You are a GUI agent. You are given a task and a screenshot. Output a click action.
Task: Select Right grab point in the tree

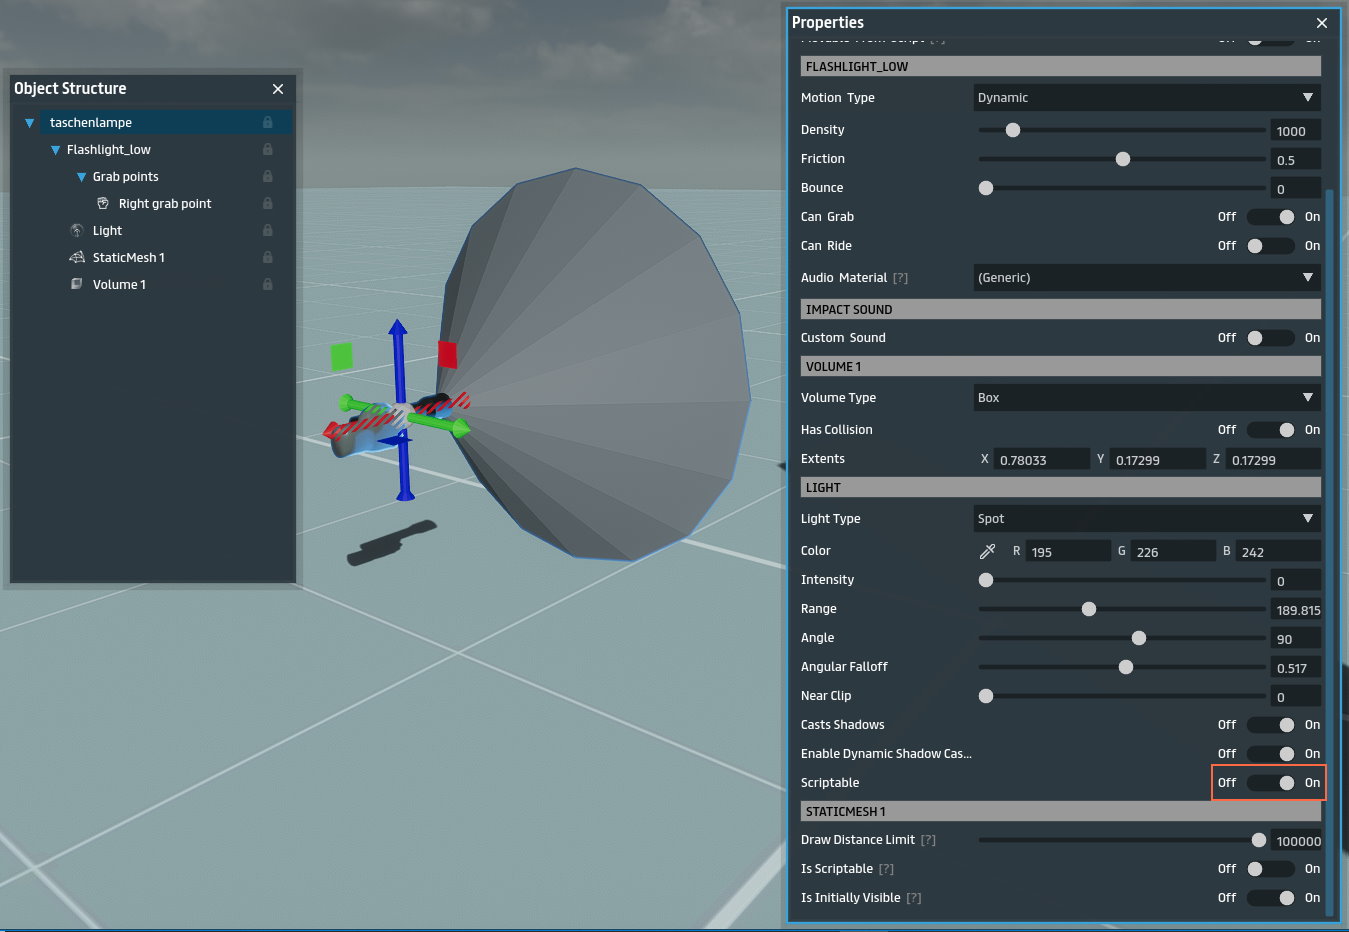pos(165,203)
